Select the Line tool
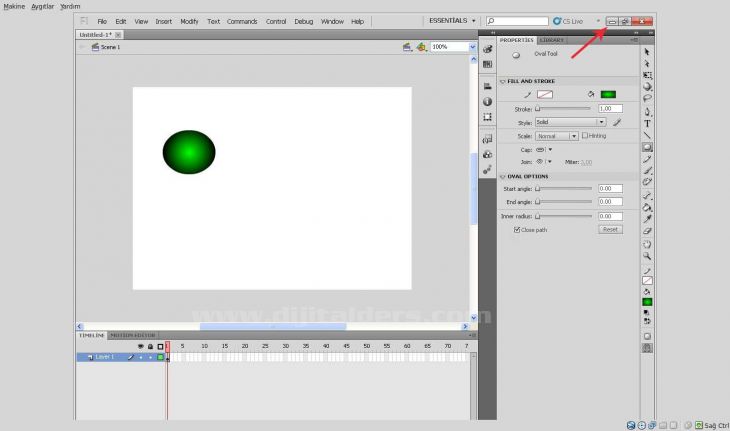Image resolution: width=730 pixels, height=431 pixels. 647,135
